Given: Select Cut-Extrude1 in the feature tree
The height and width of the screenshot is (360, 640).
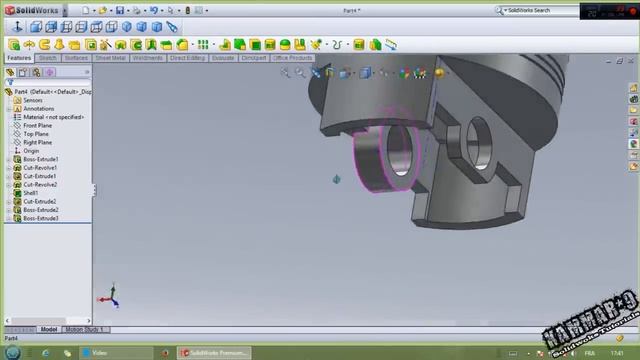Looking at the screenshot, I should coord(40,176).
